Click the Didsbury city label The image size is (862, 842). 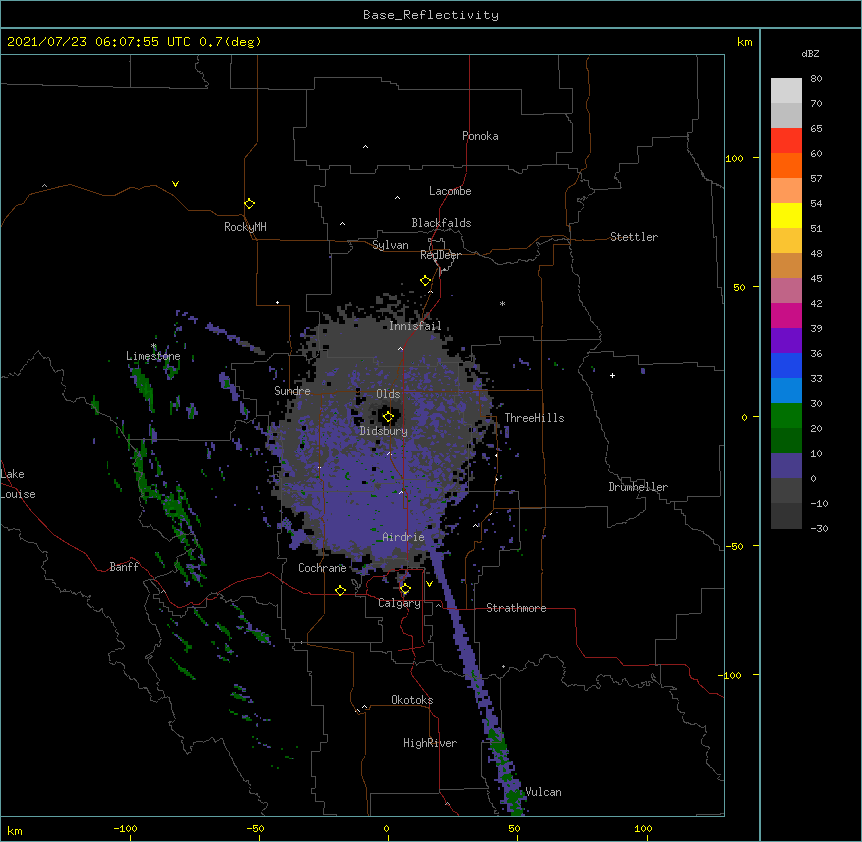click(x=384, y=431)
